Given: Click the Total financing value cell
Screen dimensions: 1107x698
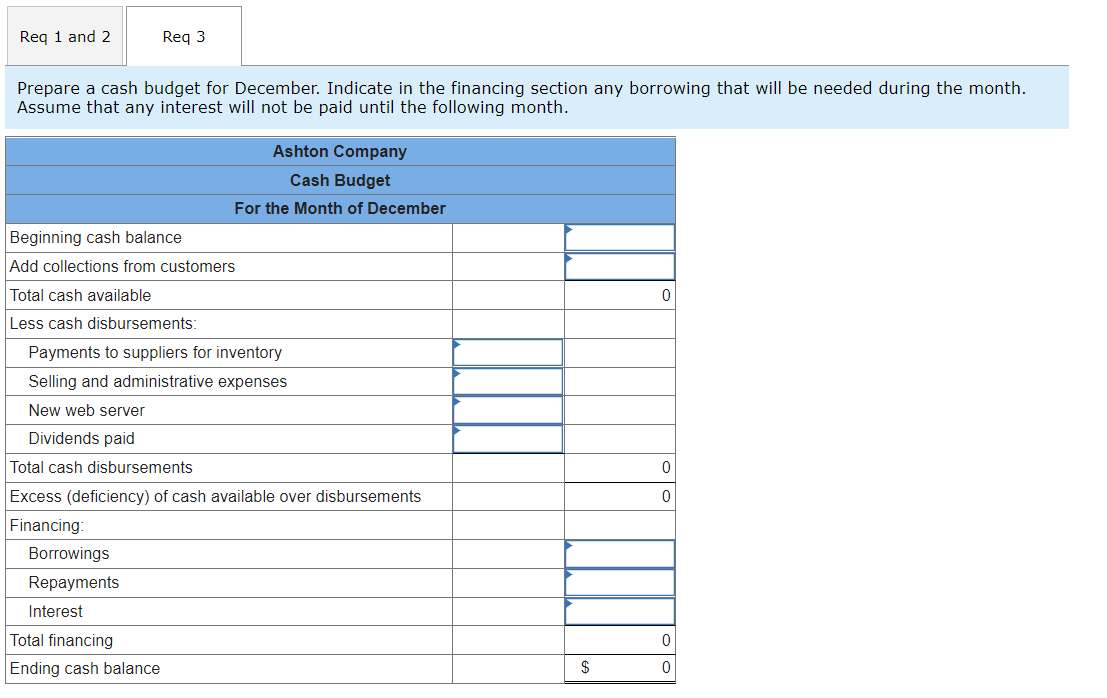Looking at the screenshot, I should (x=619, y=641).
